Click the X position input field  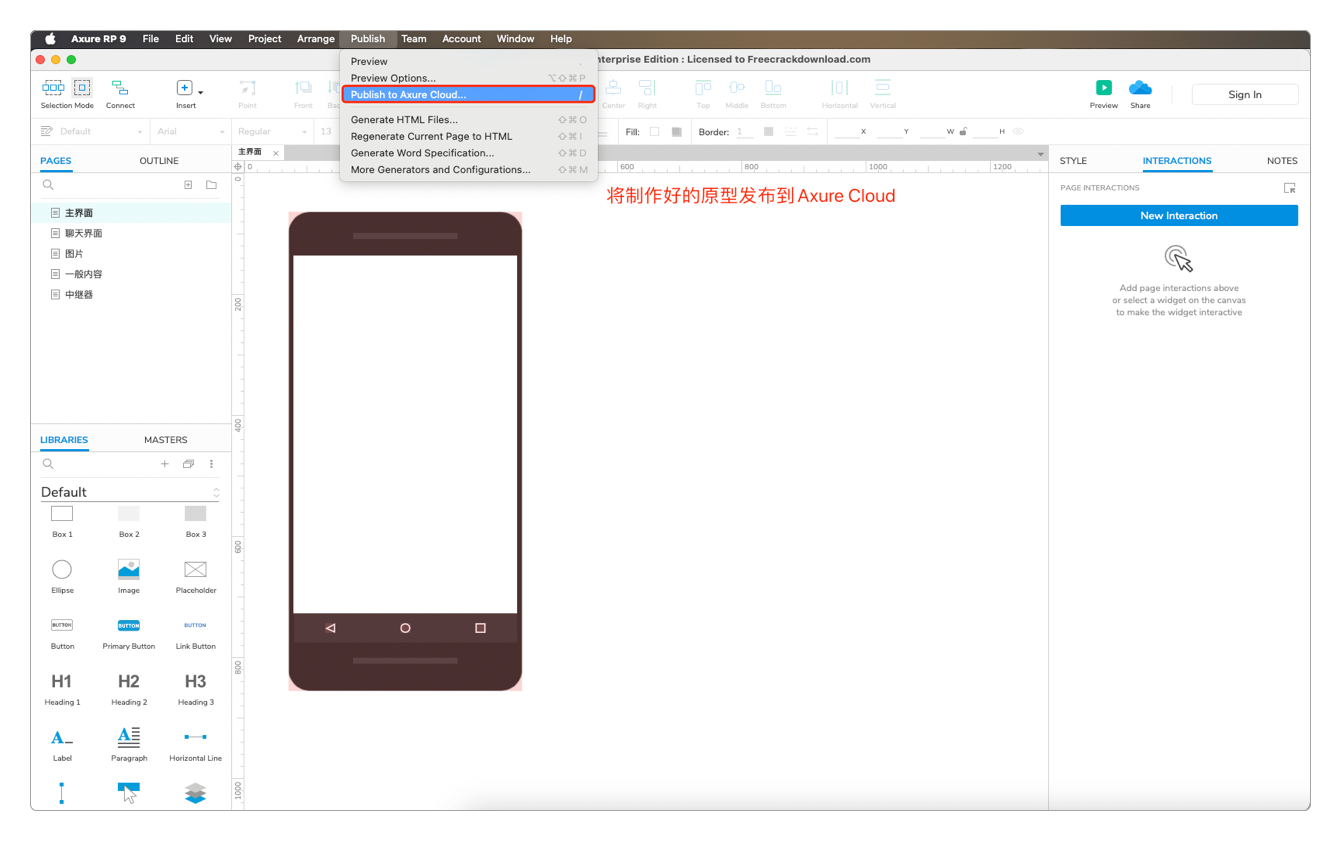click(846, 131)
